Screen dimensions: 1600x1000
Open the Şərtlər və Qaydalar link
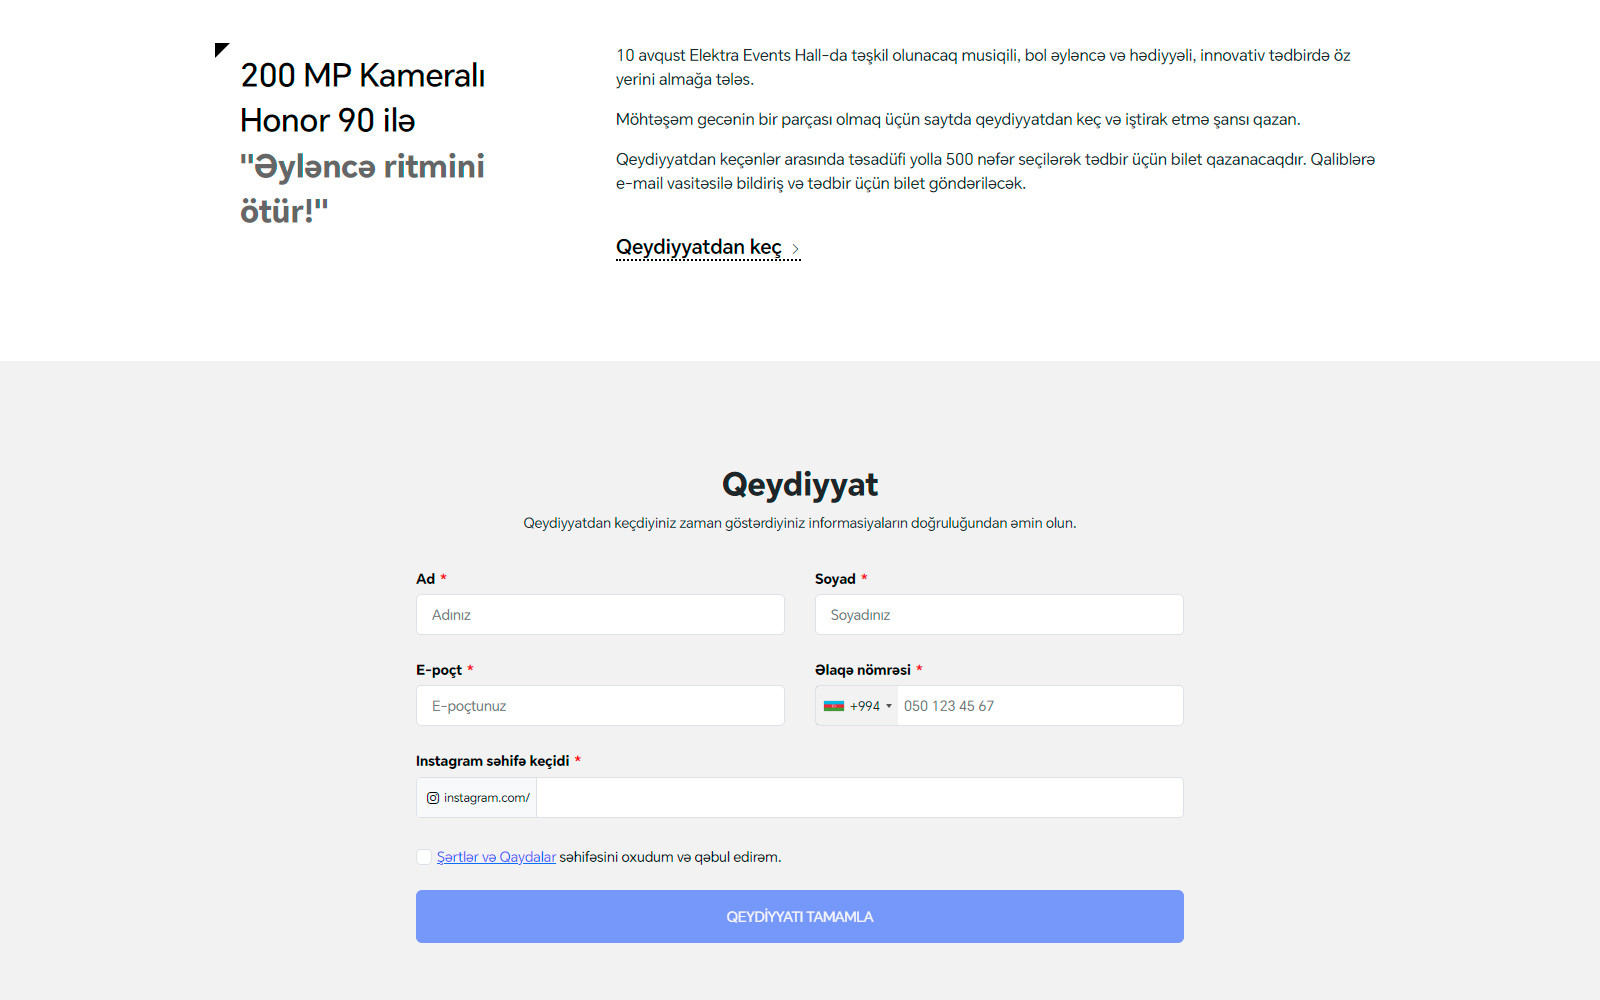496,857
